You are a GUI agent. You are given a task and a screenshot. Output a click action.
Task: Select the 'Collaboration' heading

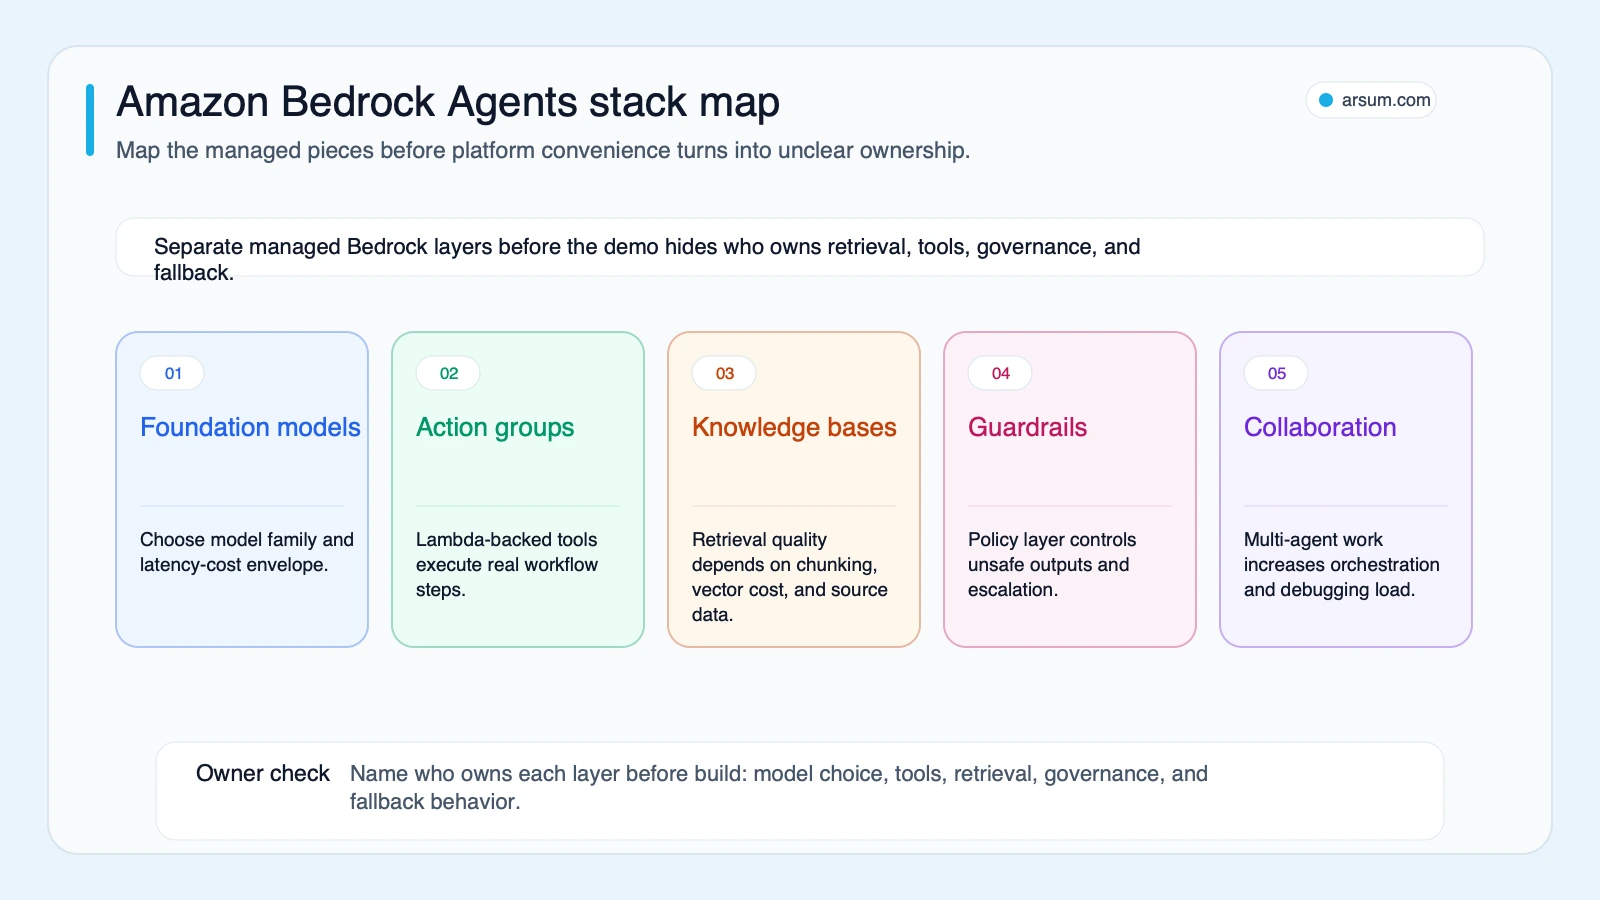(1320, 427)
